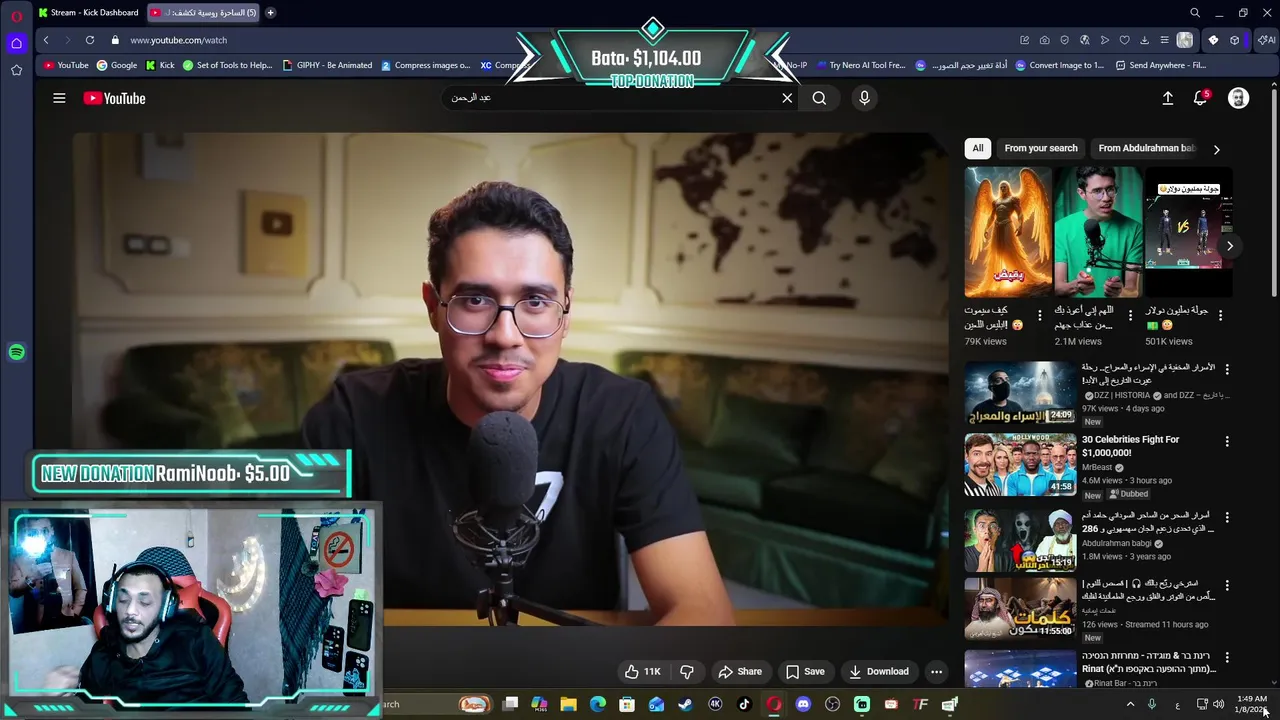Screen dimensions: 1280x720
Task: Open the golden angel Short thumbnail
Action: tap(1008, 232)
